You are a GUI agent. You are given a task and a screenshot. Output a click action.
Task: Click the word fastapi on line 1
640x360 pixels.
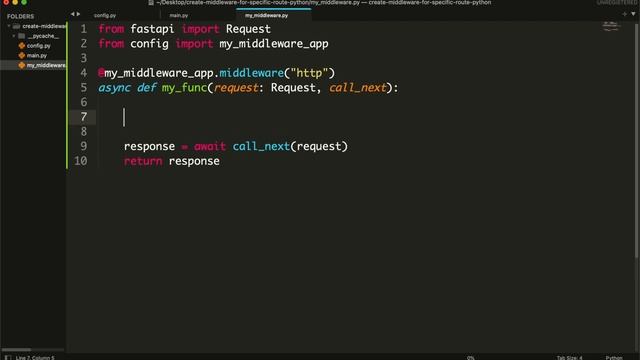152,29
